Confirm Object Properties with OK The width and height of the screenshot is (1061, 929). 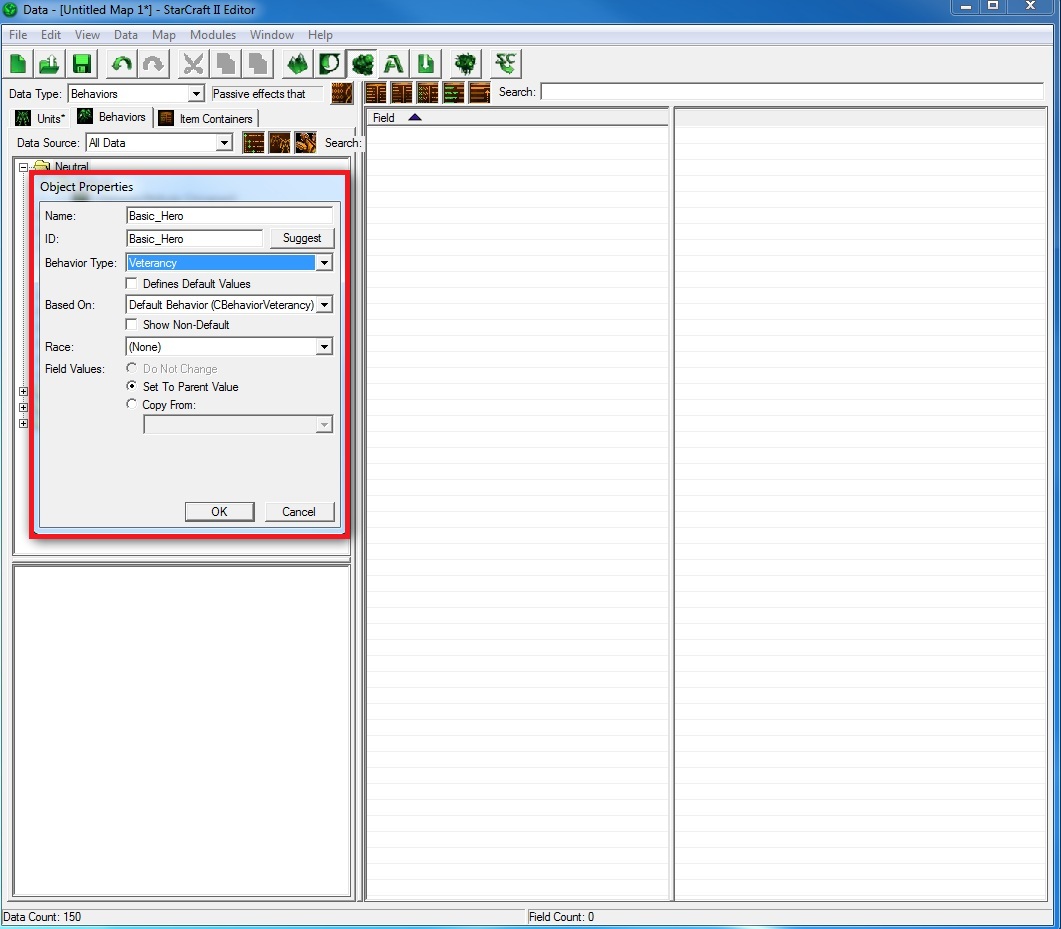tap(219, 512)
